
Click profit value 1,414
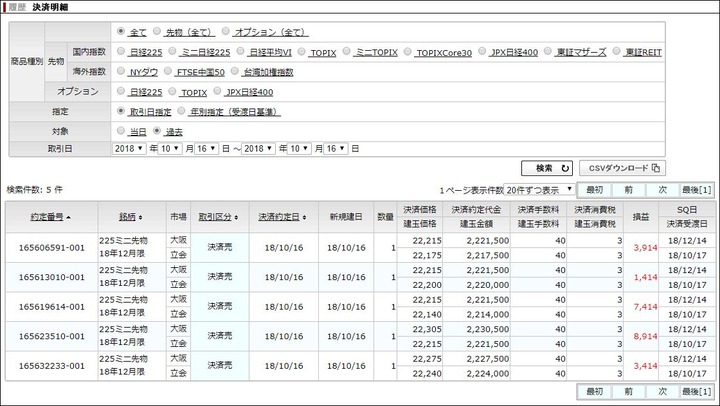(646, 277)
